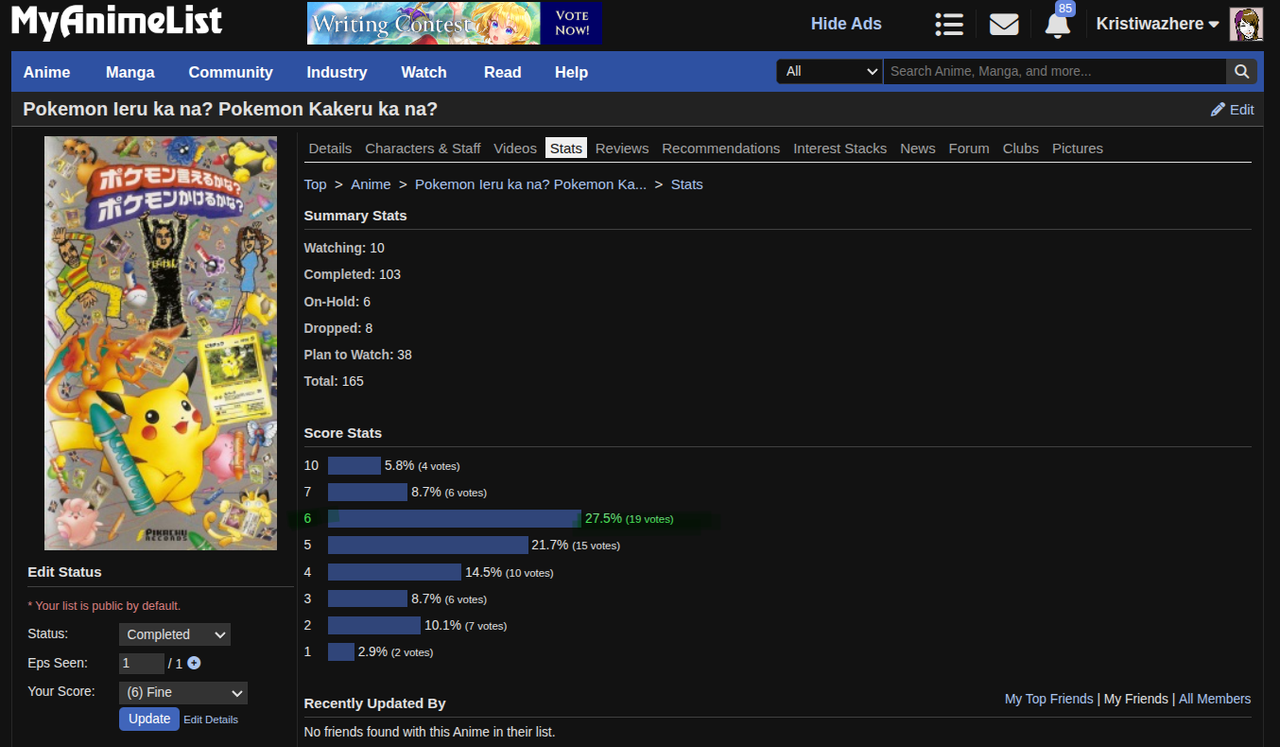Screen dimensions: 1280x747
Task: Click the score 6 bar with 27.5%
Action: (454, 519)
